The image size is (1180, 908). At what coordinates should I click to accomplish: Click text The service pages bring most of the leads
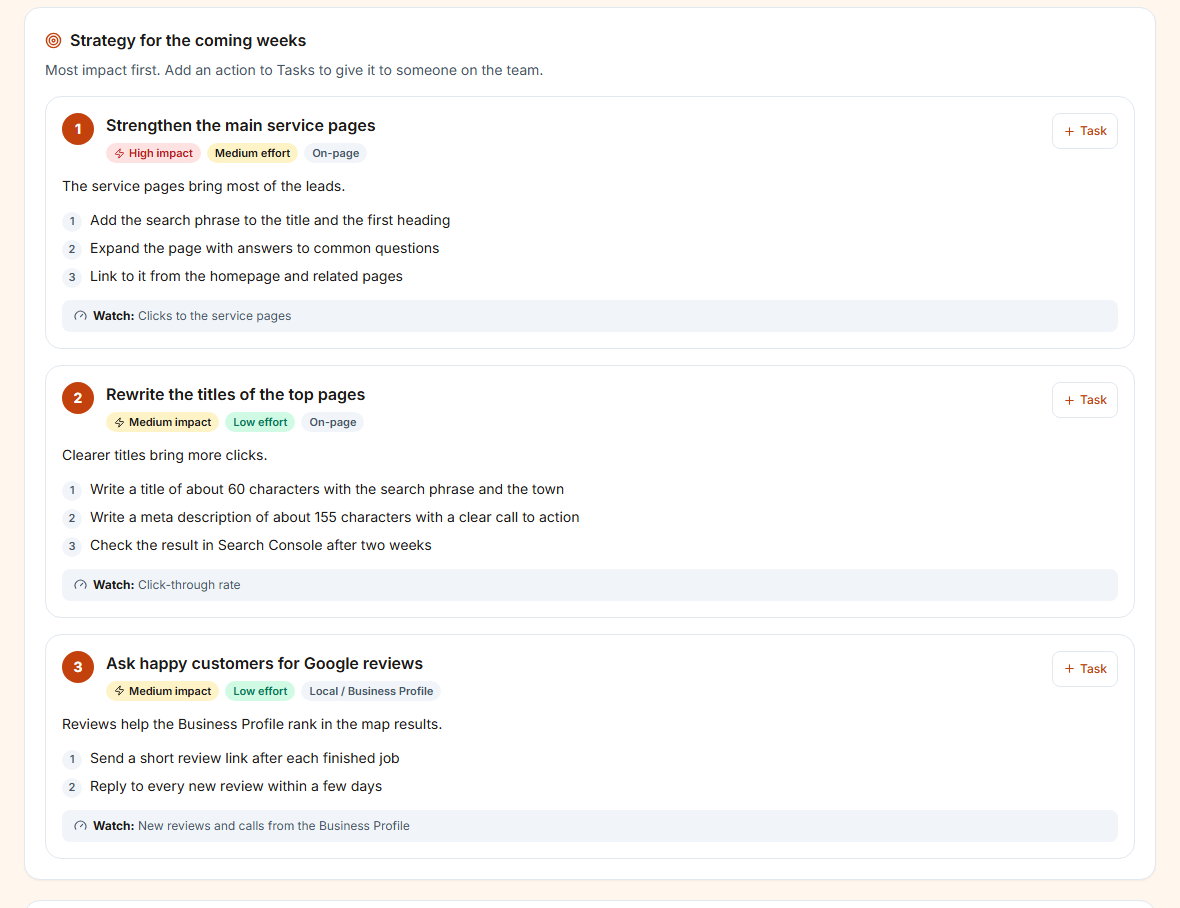point(204,186)
